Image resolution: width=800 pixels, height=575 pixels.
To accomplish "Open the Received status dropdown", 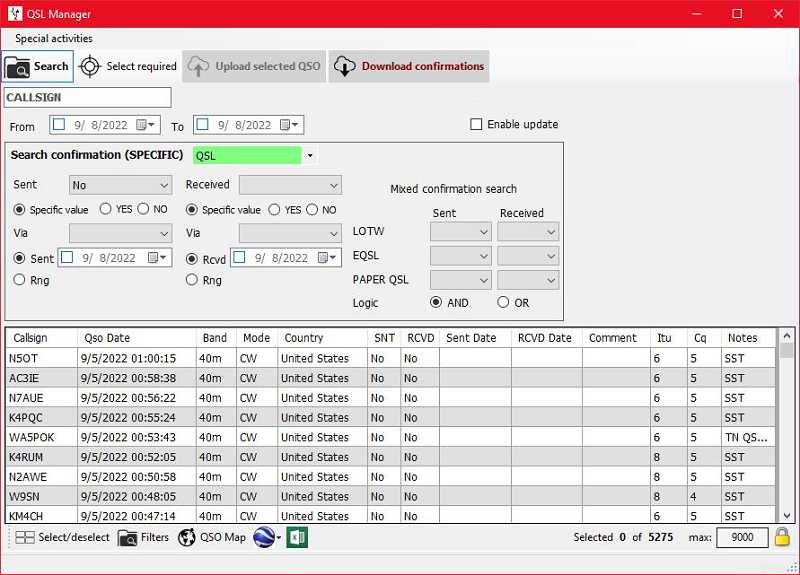I will click(290, 186).
